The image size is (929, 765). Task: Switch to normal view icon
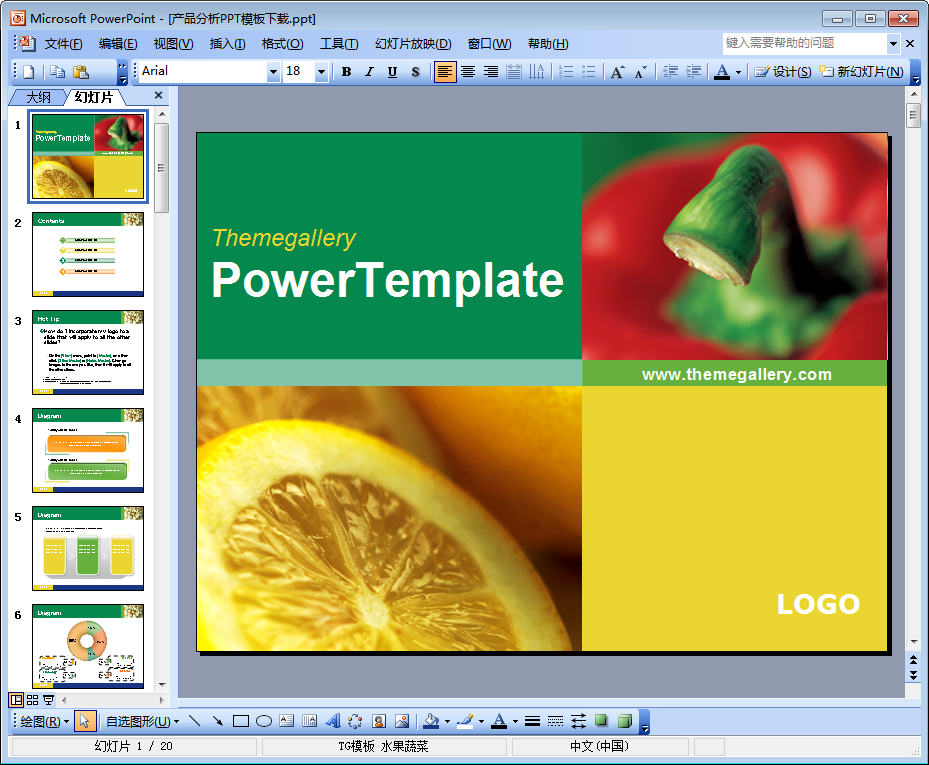point(16,700)
